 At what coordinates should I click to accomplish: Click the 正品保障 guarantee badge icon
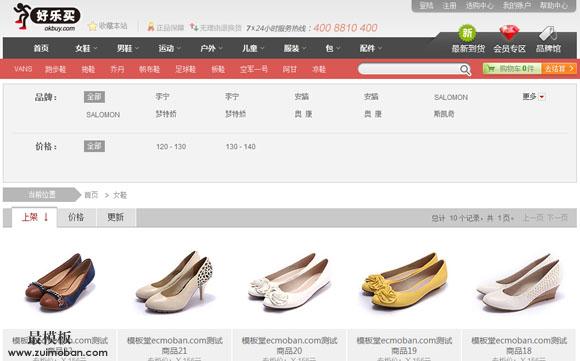tap(151, 27)
